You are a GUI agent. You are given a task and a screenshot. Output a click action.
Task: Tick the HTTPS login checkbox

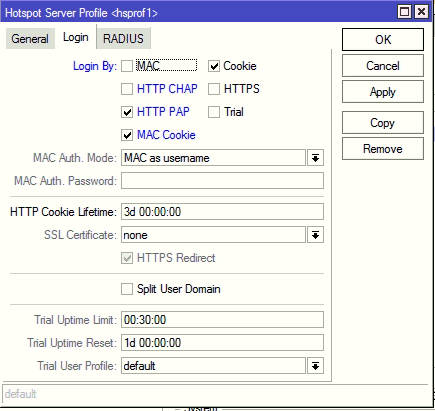tap(214, 89)
